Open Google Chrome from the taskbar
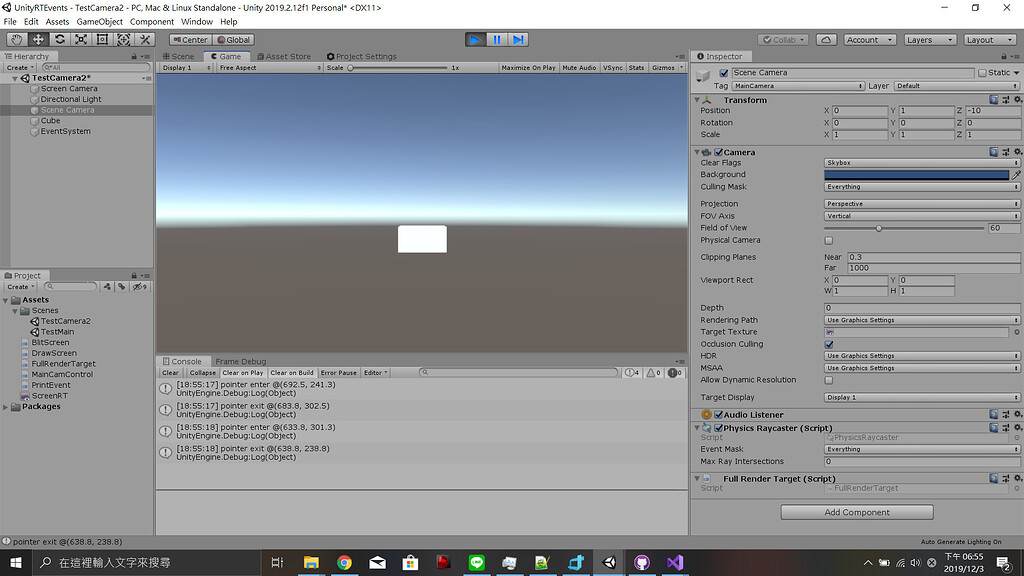Screen dimensions: 1024x576 345,563
